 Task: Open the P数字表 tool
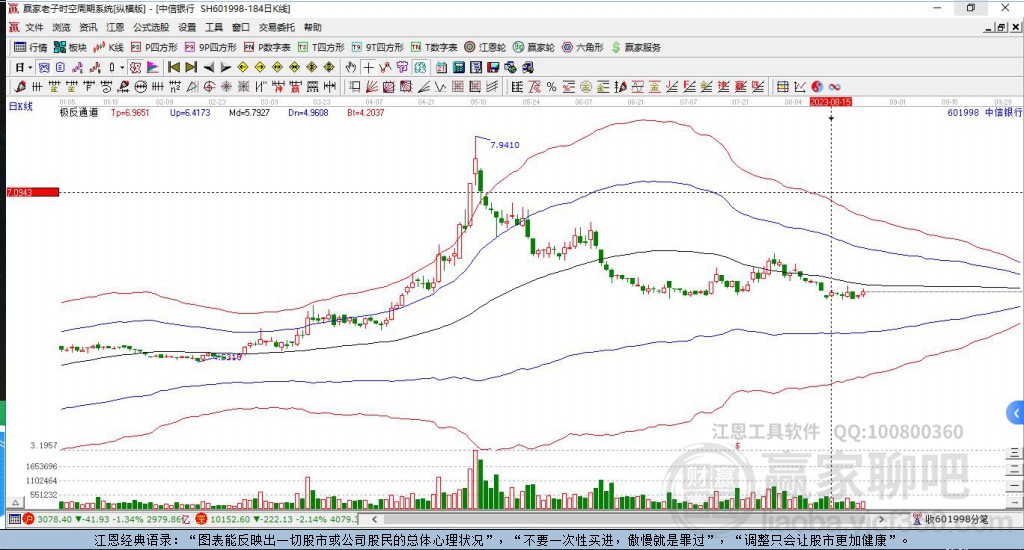[x=267, y=47]
